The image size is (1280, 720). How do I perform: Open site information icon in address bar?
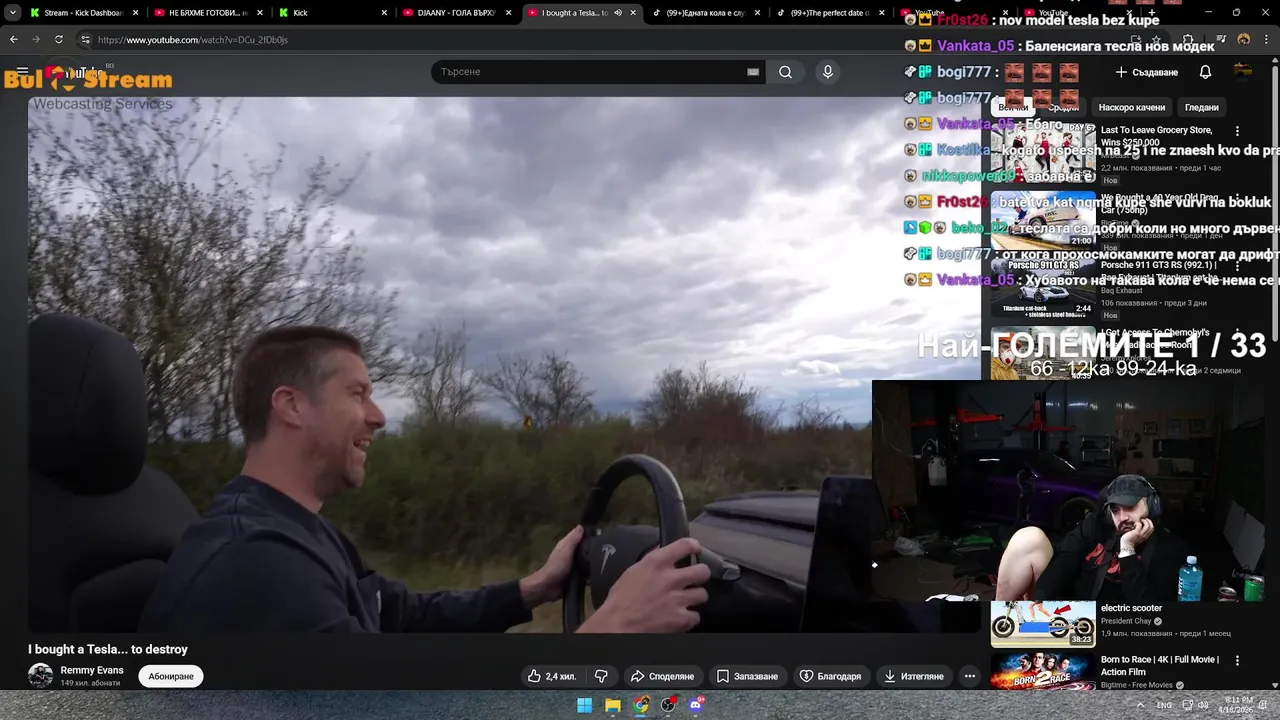point(85,40)
